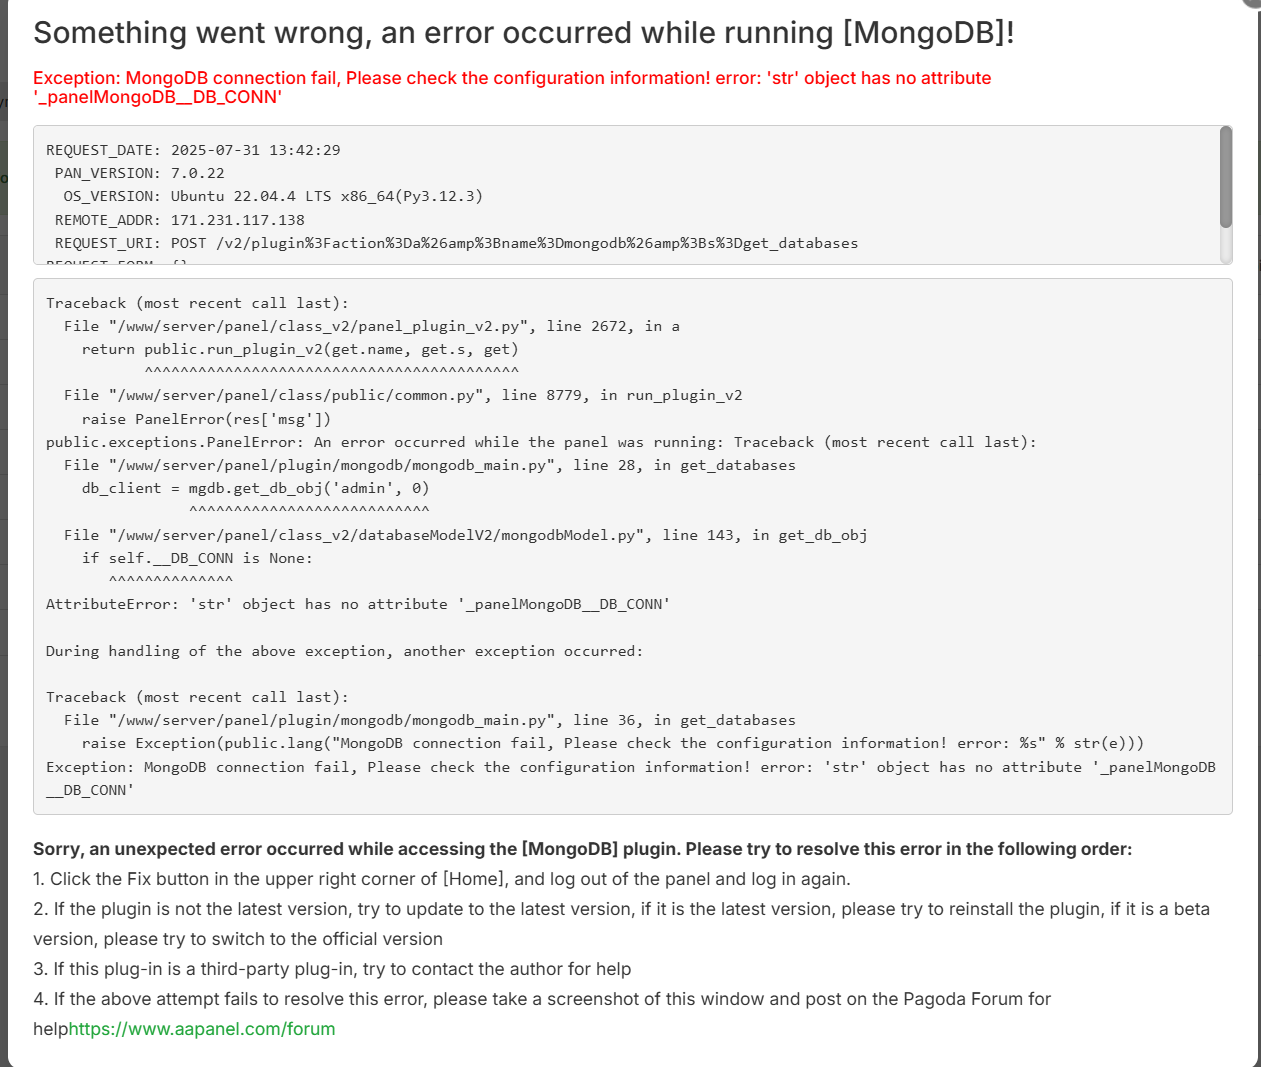This screenshot has width=1261, height=1067.
Task: Click the common.py line 8779 entry
Action: 403,395
